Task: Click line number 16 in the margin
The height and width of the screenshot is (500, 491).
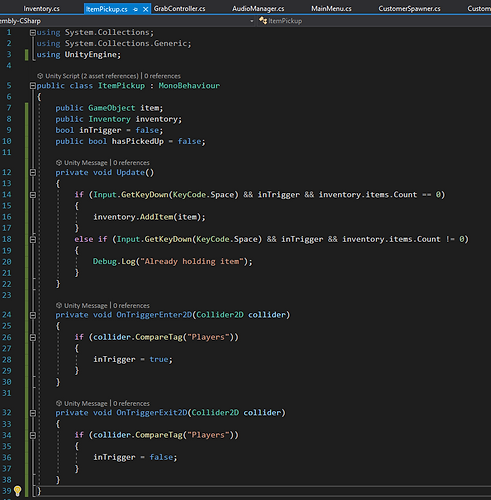Action: pos(7,217)
